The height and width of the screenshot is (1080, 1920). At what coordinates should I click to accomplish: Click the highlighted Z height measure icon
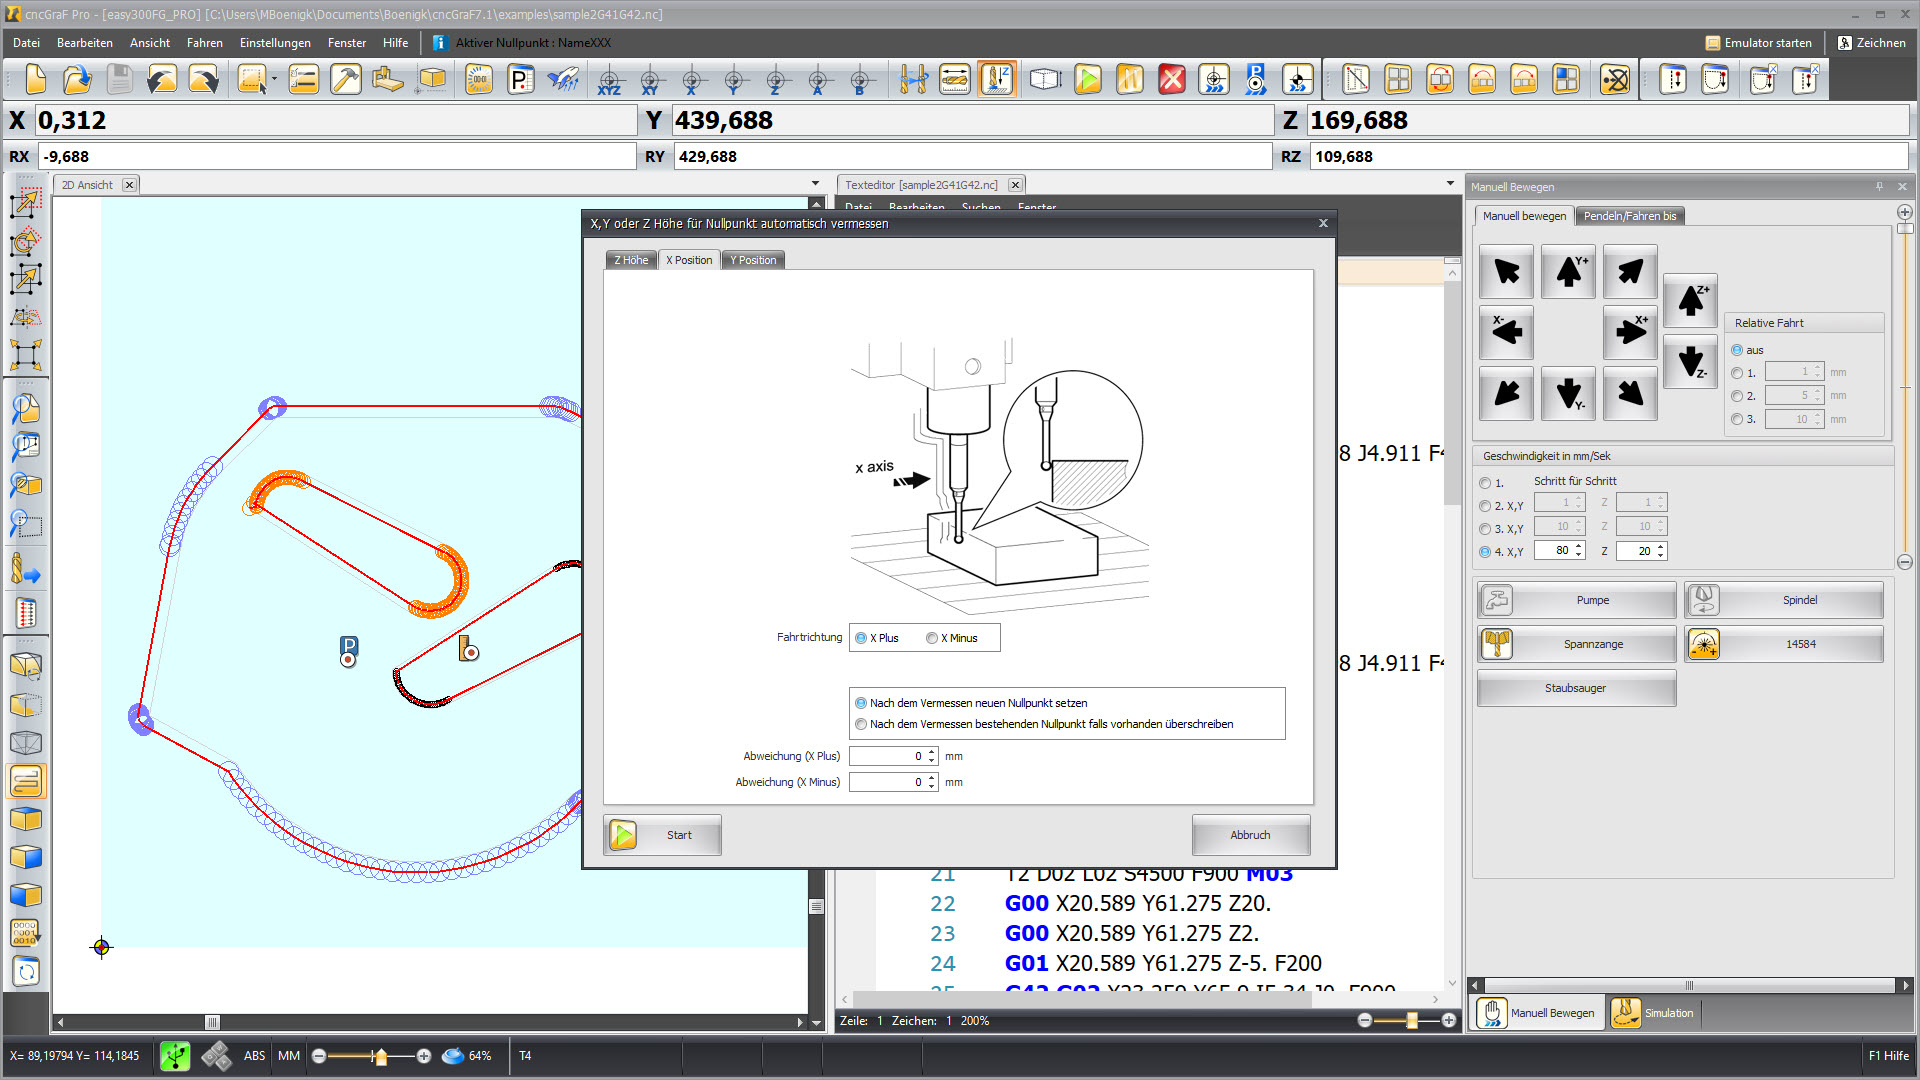pos(997,79)
